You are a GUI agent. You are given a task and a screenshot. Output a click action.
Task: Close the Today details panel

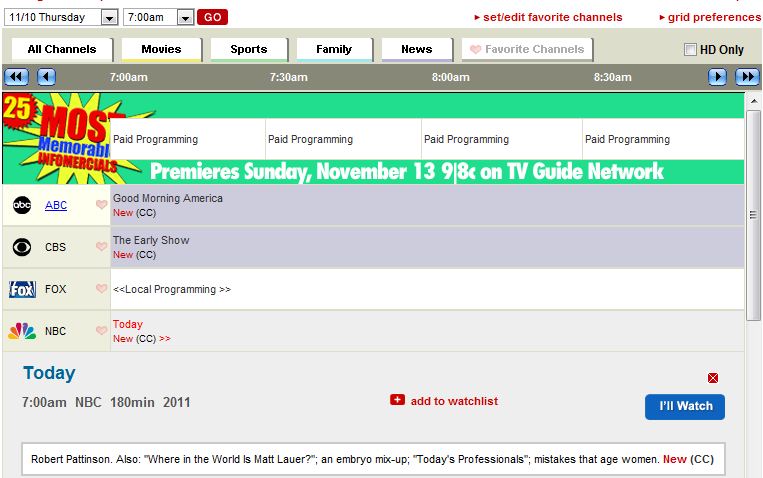pyautogui.click(x=712, y=378)
